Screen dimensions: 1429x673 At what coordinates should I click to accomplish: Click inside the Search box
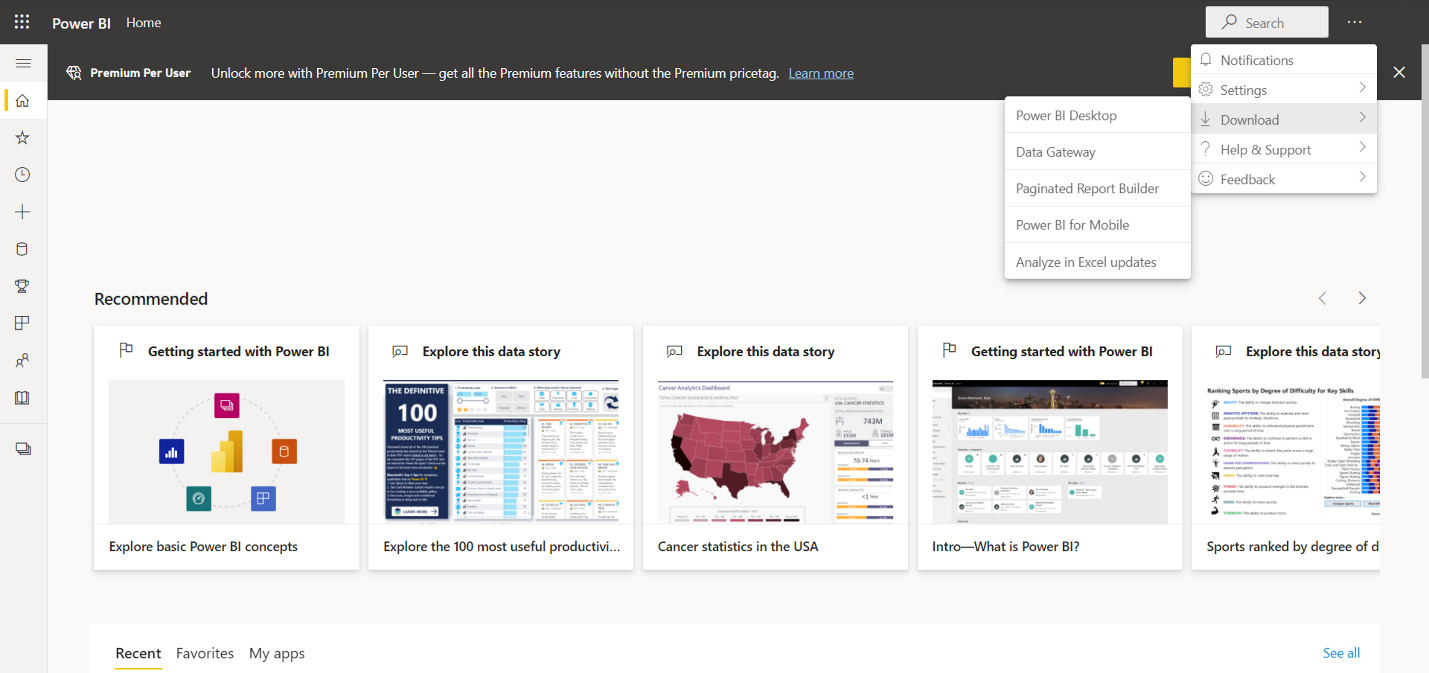tap(1267, 23)
